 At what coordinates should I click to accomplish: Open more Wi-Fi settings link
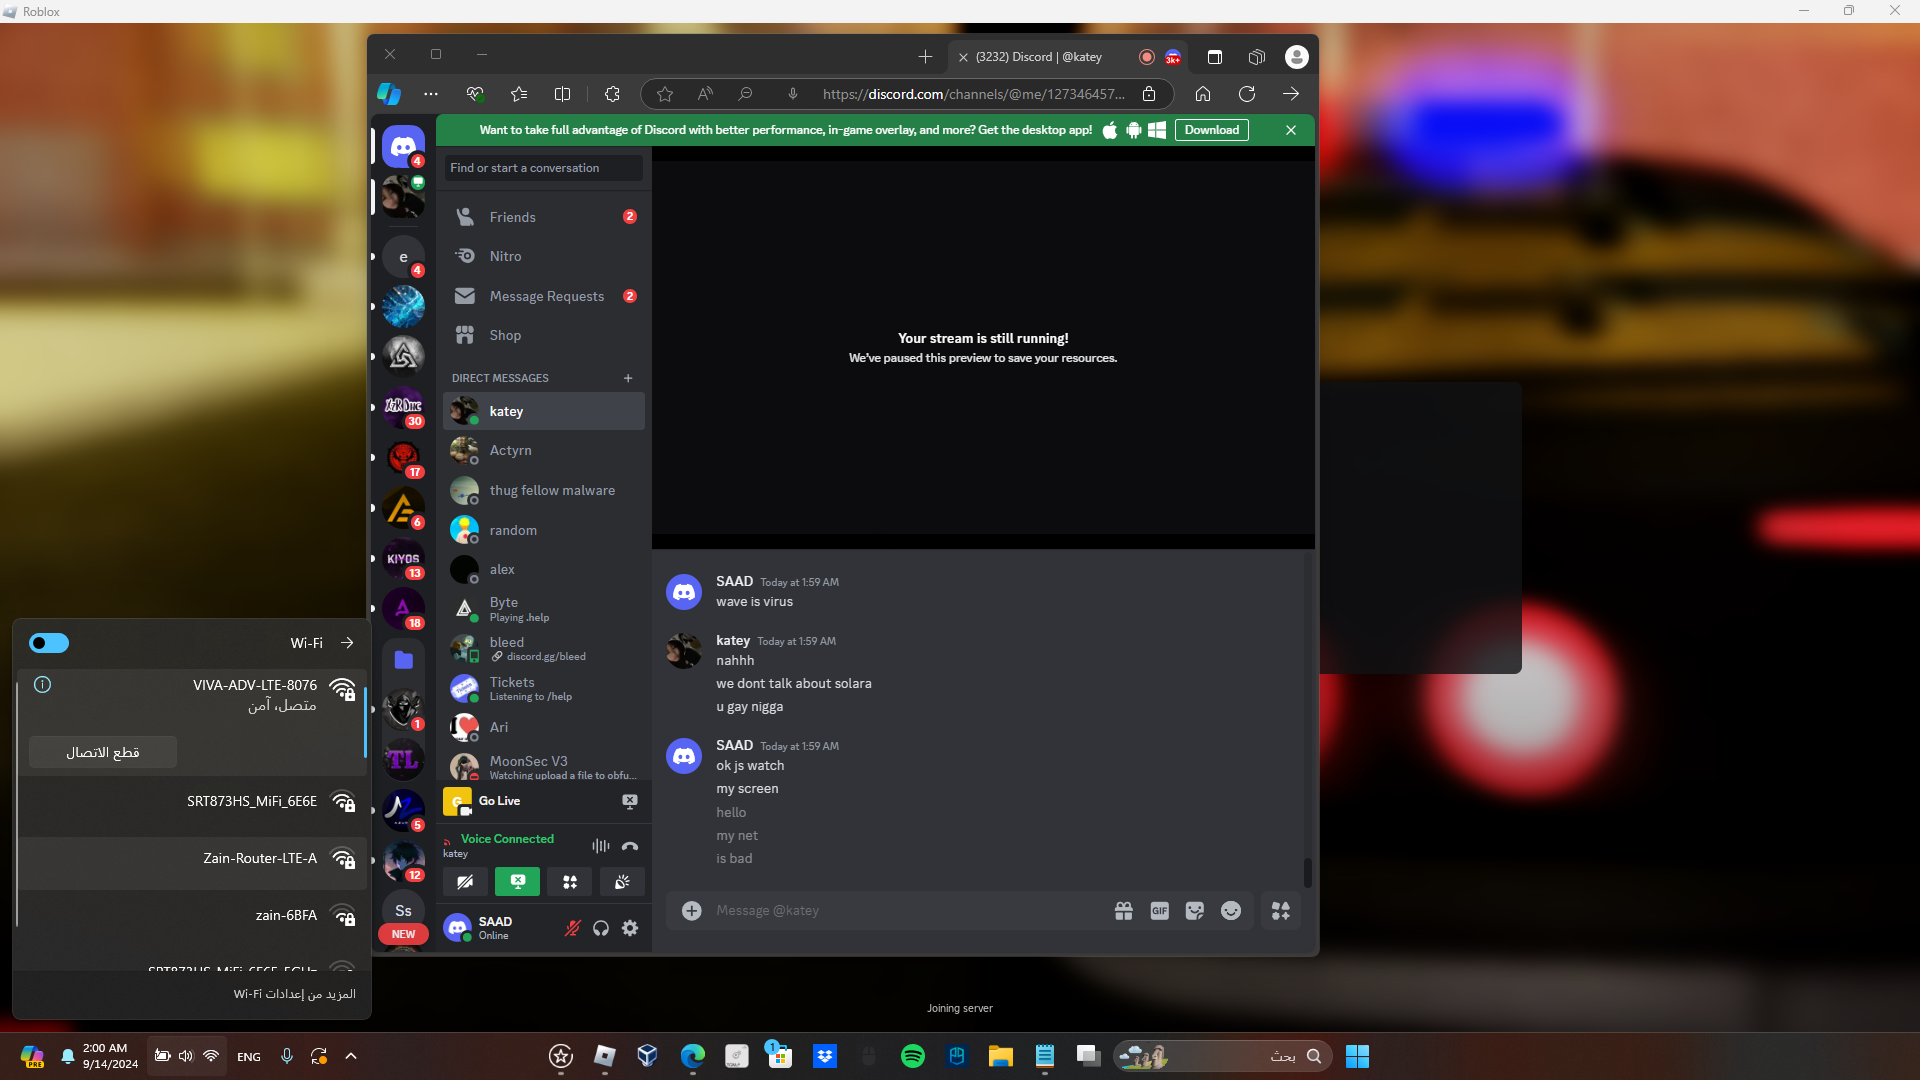tap(295, 994)
